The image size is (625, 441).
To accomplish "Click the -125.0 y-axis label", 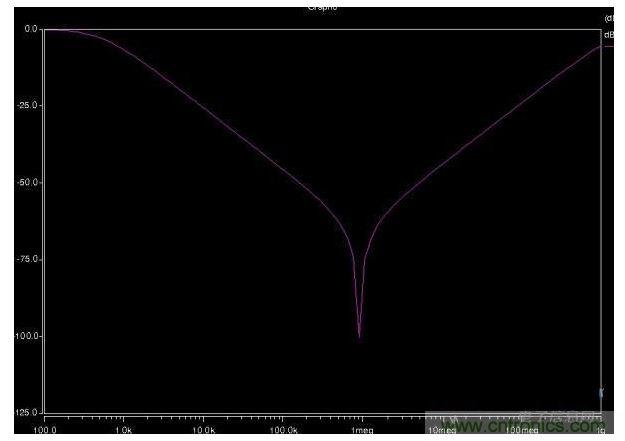I will coord(27,412).
